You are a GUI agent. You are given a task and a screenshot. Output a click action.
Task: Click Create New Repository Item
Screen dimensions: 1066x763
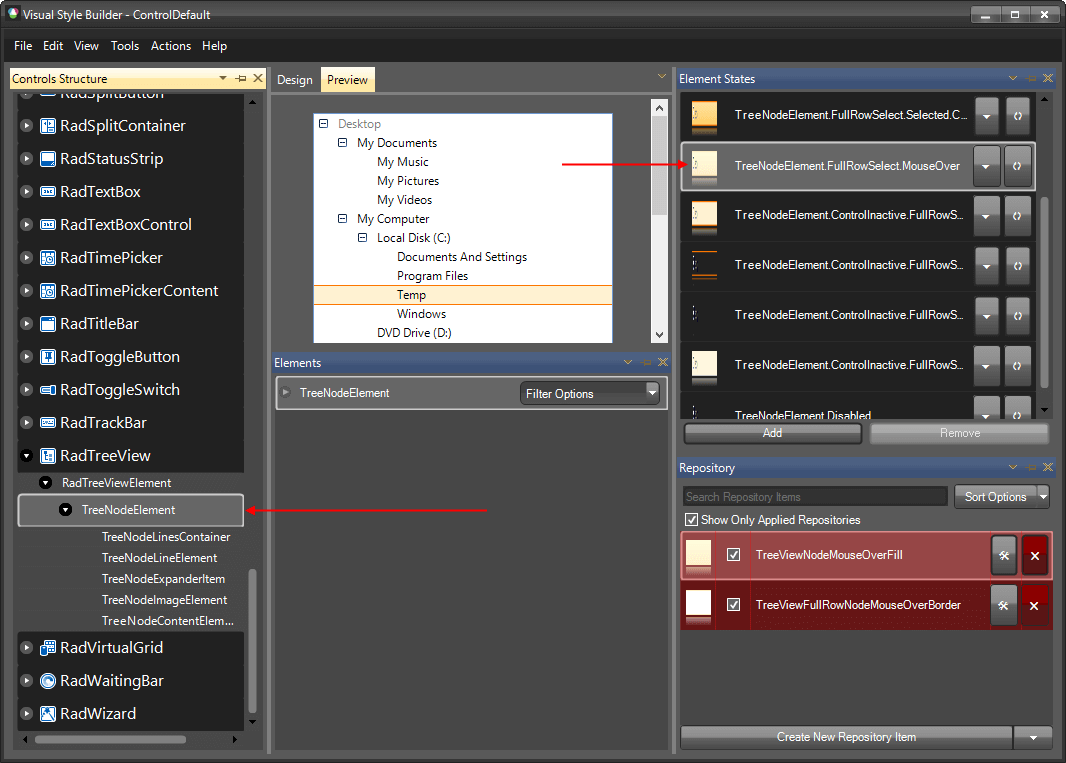point(845,737)
